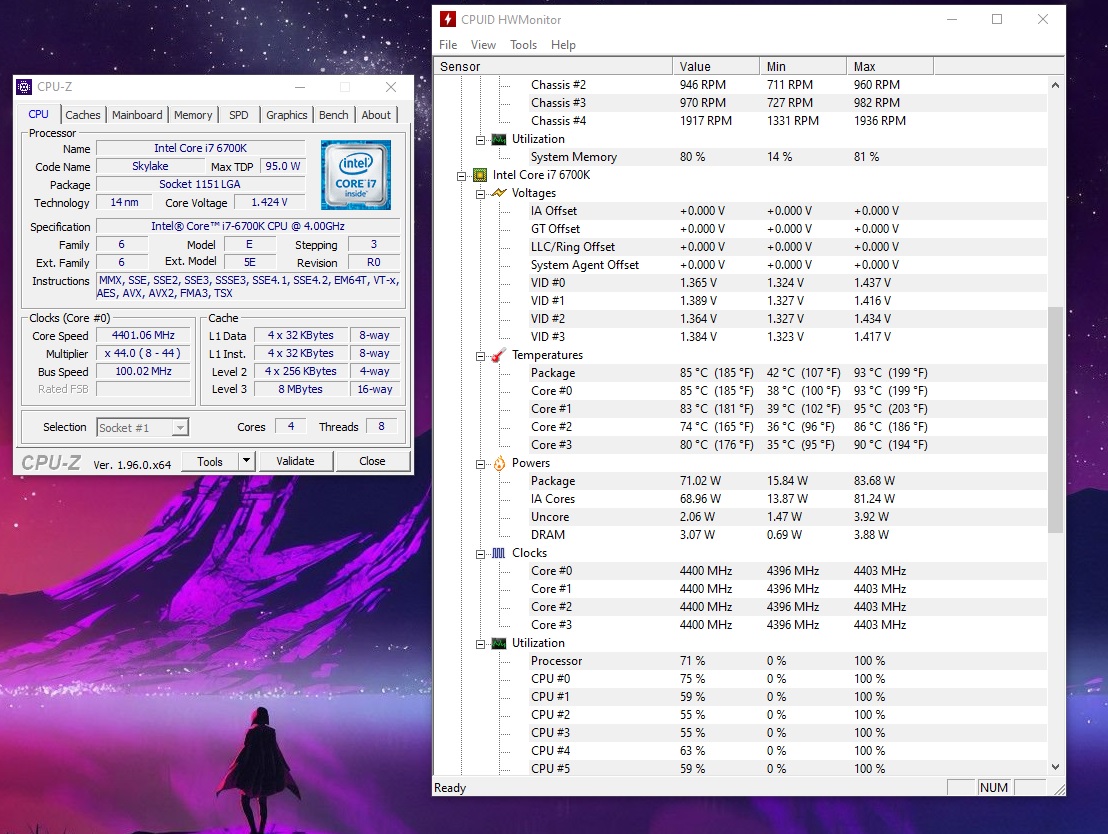Click the Instructions list text in CPU-Z
Image resolution: width=1108 pixels, height=834 pixels.
click(x=248, y=287)
